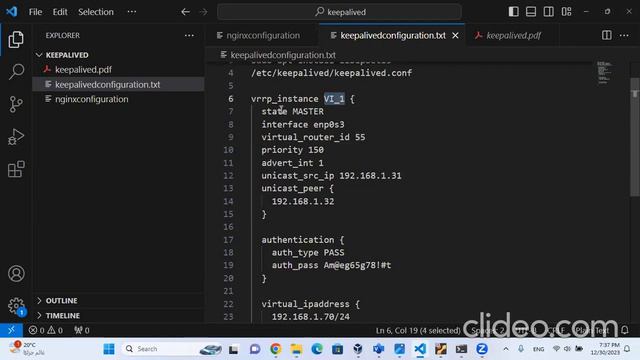Screen dimensions: 640x360
Task: Open the Accounts menu icon
Action: [16, 273]
